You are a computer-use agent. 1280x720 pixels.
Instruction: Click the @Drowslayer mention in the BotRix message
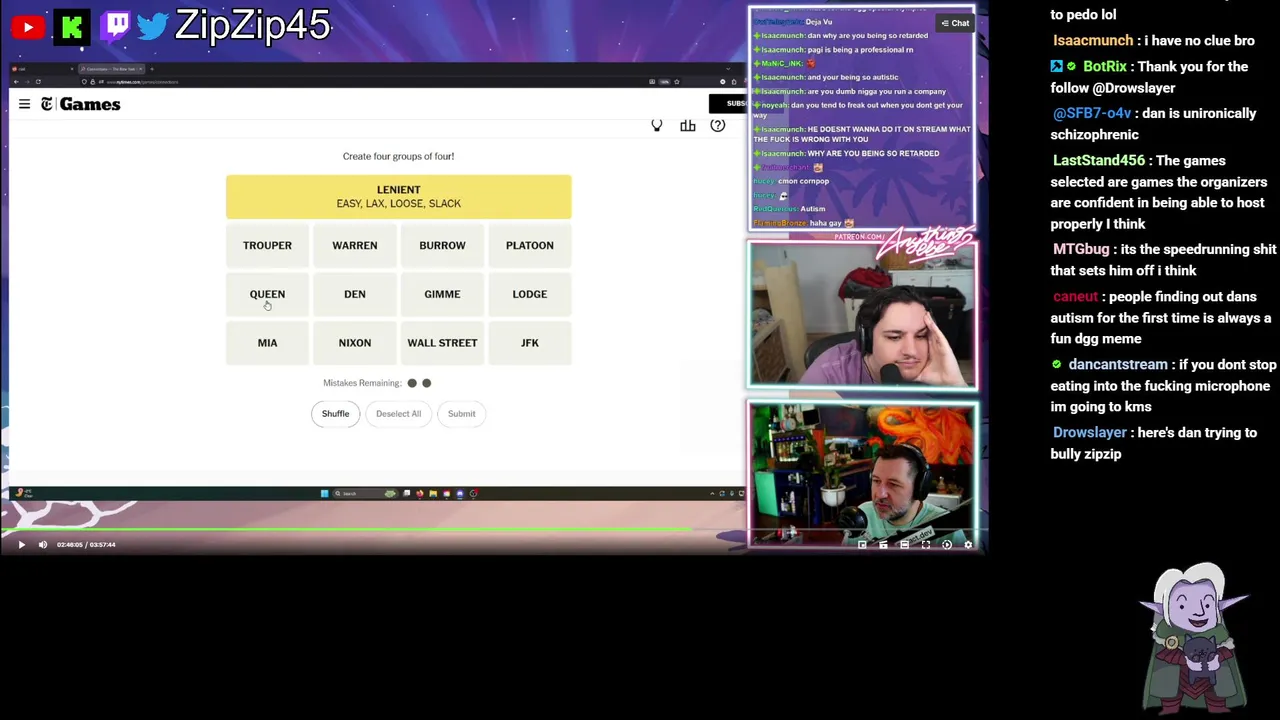coord(1133,88)
